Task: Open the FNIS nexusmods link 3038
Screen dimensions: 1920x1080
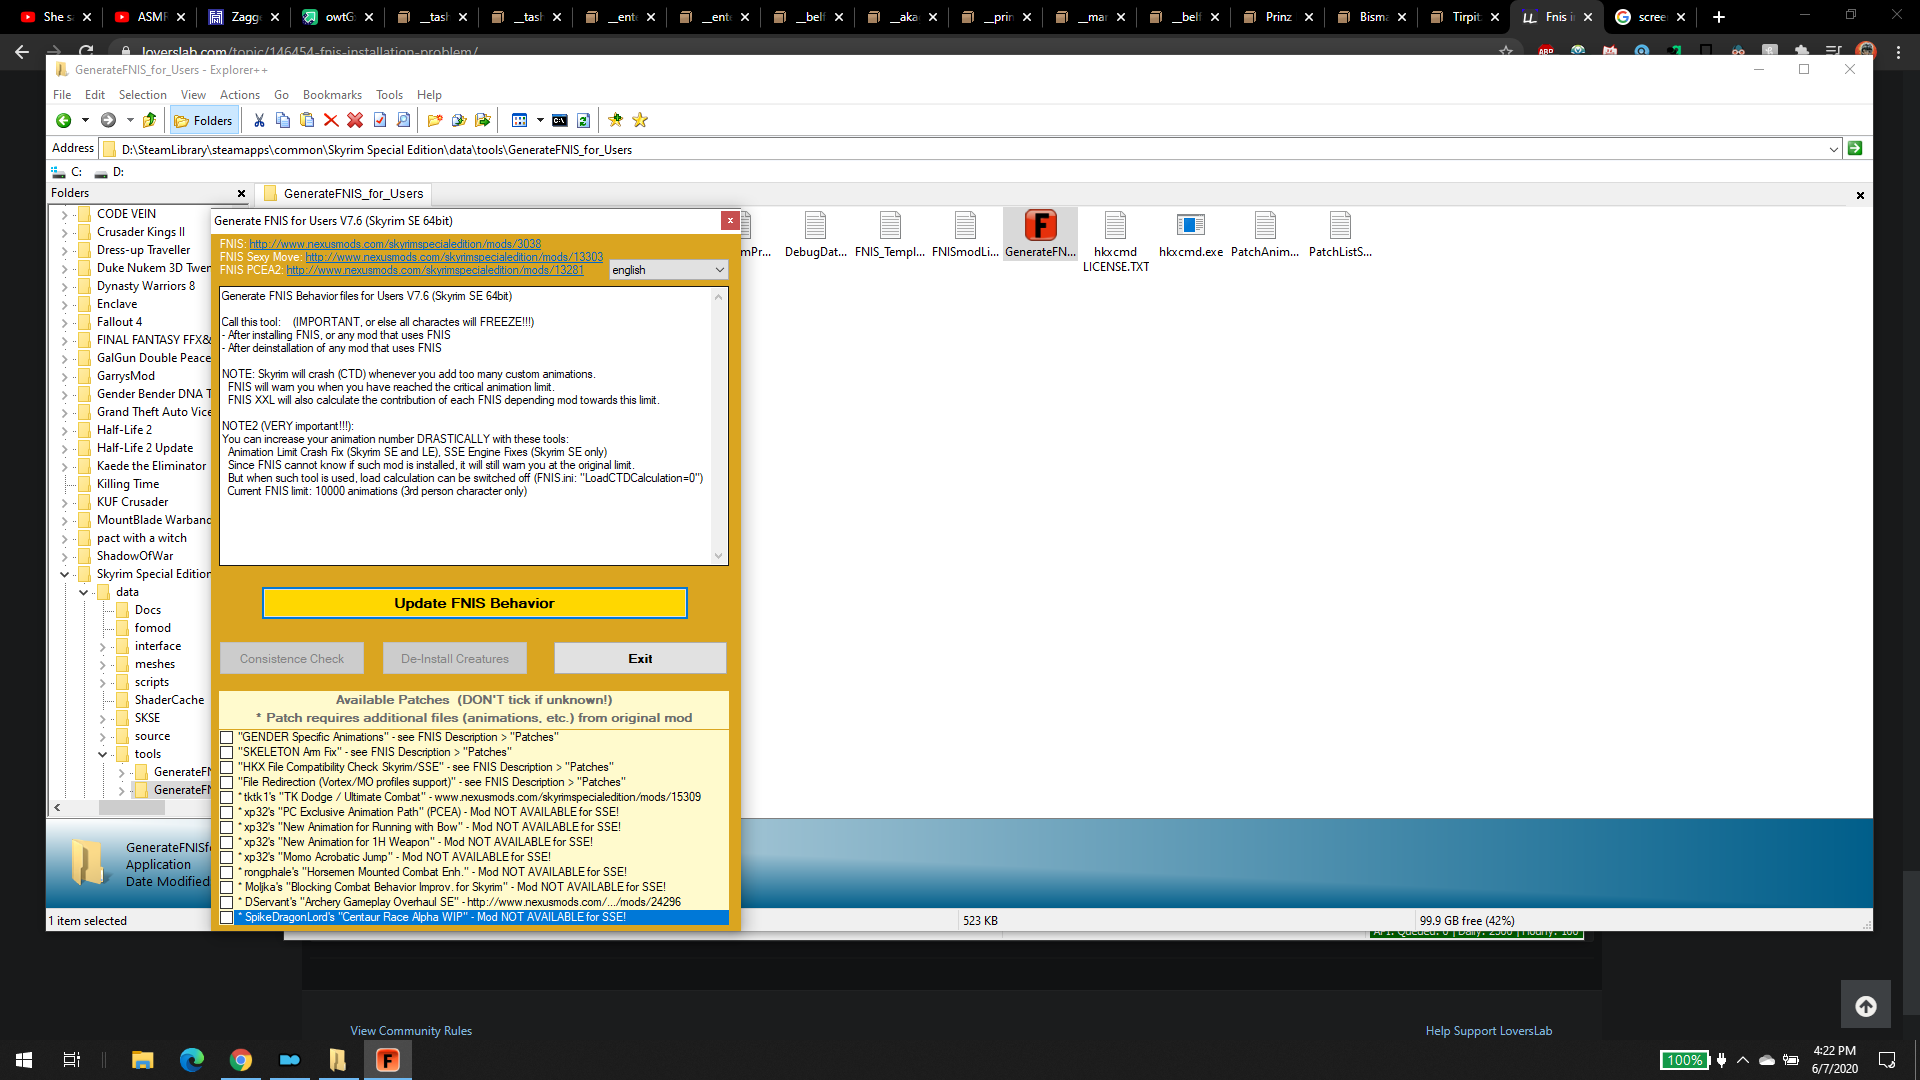Action: click(x=395, y=244)
